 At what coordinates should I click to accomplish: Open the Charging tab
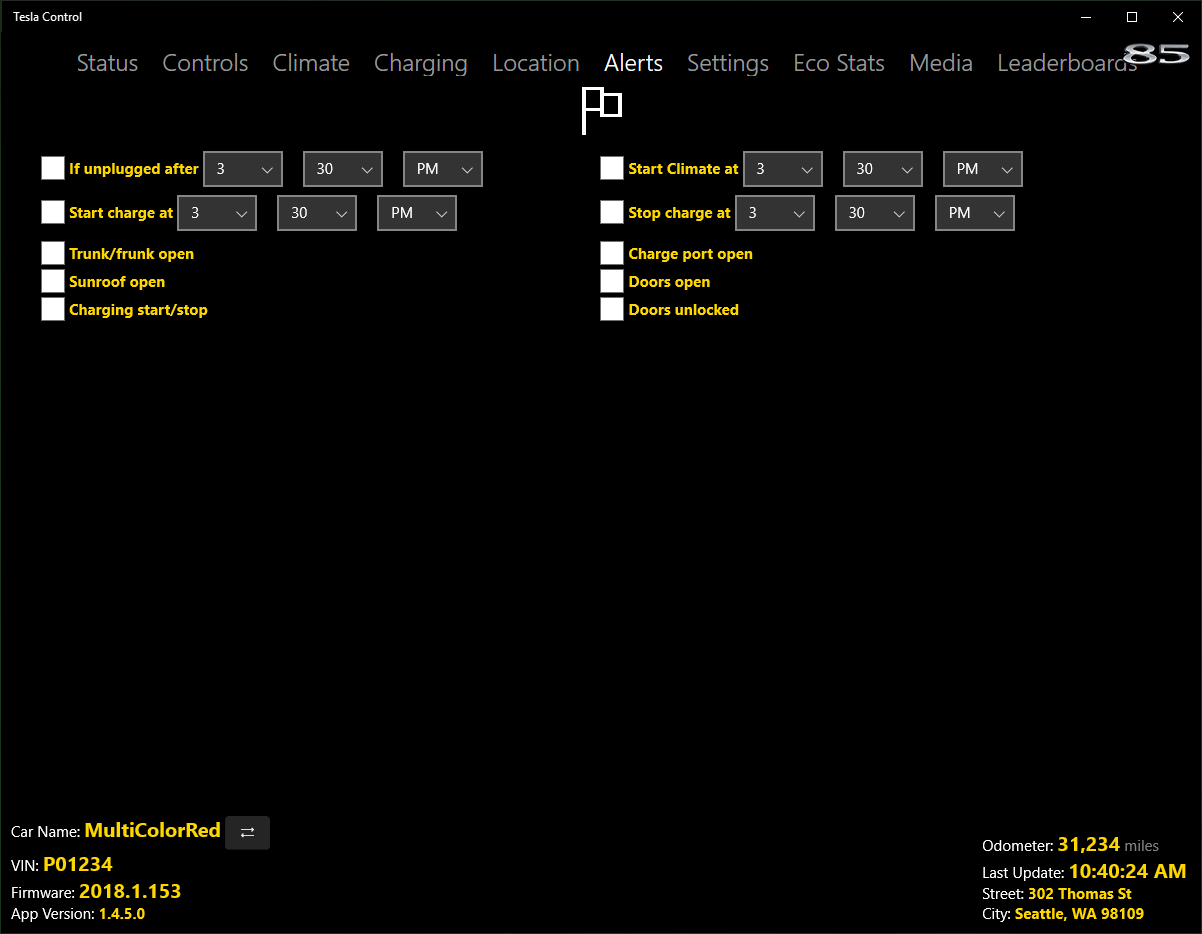point(421,64)
